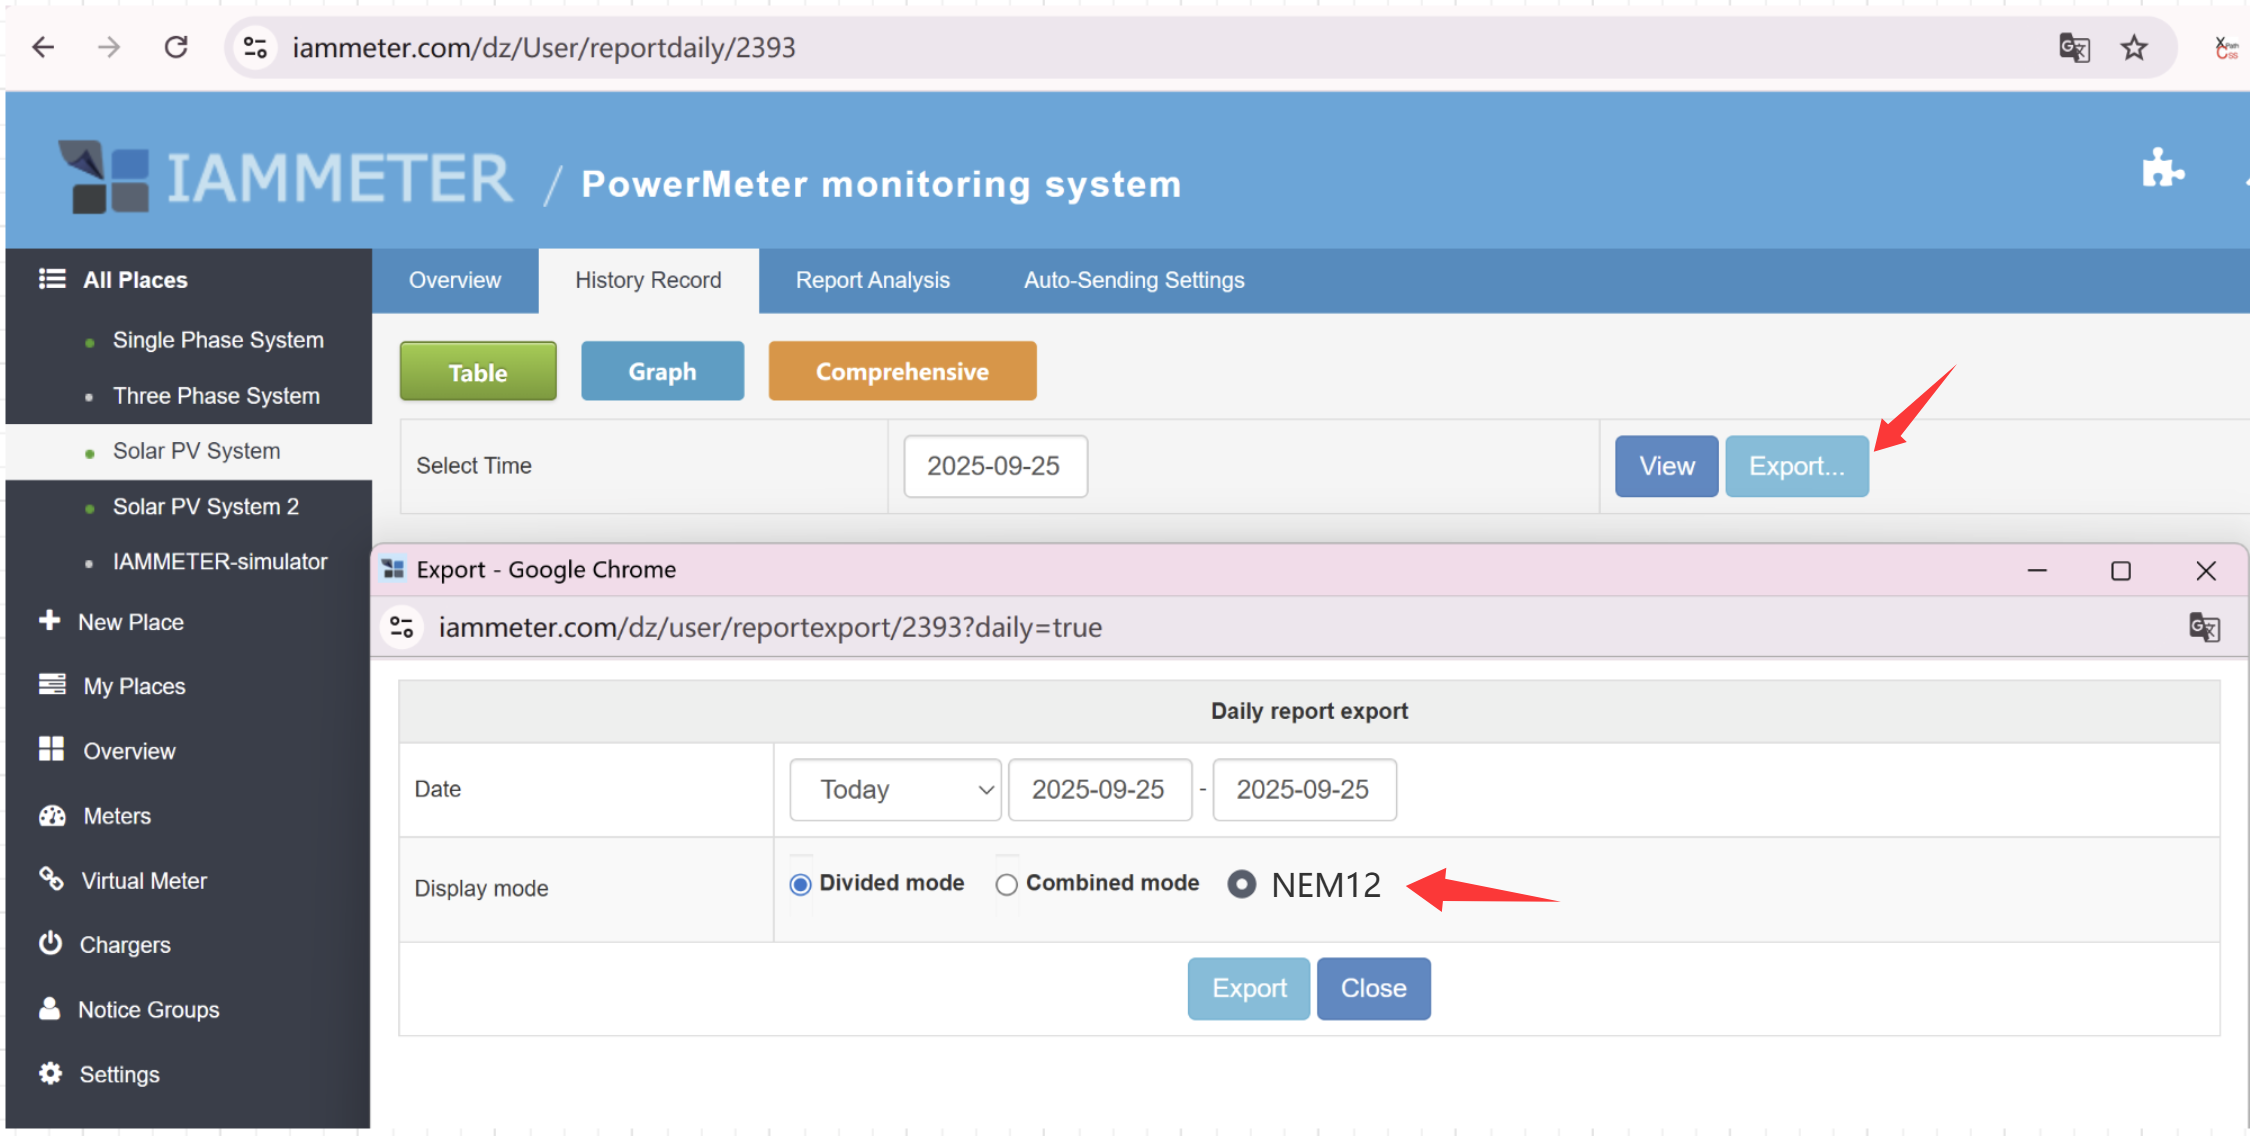This screenshot has height=1136, width=2250.
Task: Click the Settings gear icon in sidebar
Action: tap(50, 1074)
